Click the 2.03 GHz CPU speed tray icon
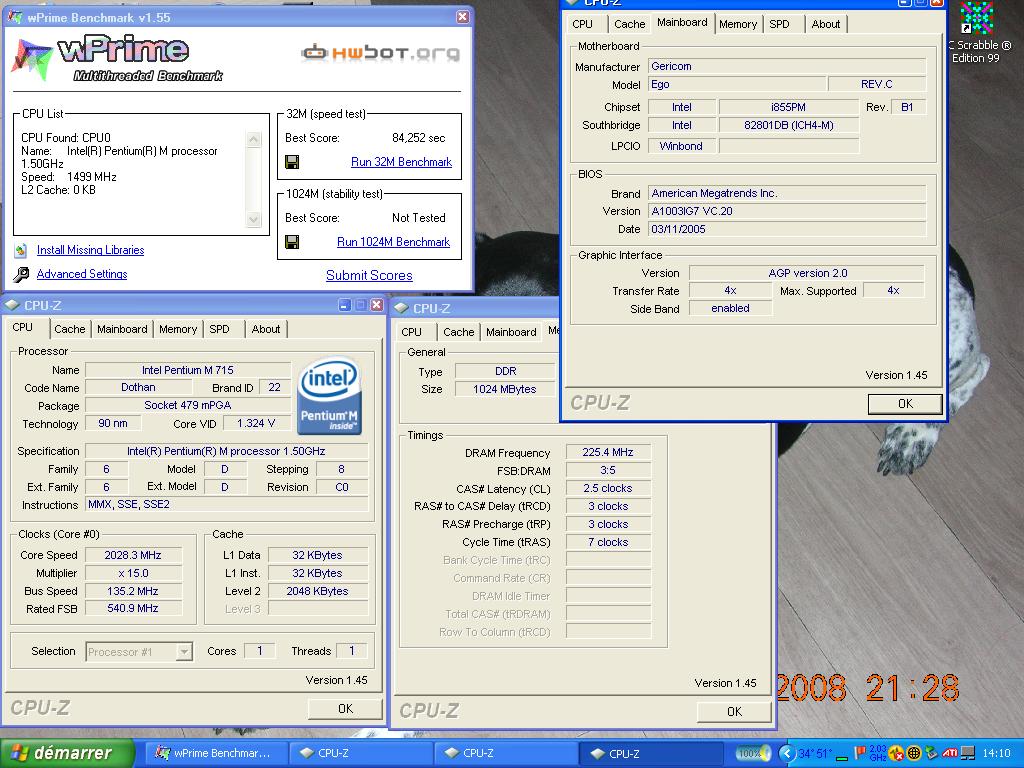Viewport: 1024px width, 768px height. [878, 753]
